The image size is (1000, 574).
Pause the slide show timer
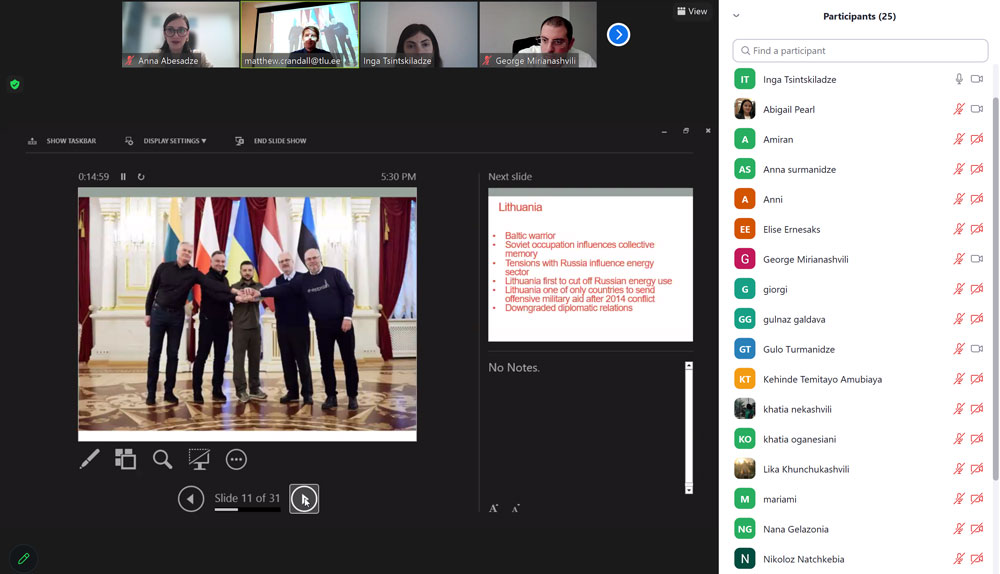pyautogui.click(x=124, y=177)
